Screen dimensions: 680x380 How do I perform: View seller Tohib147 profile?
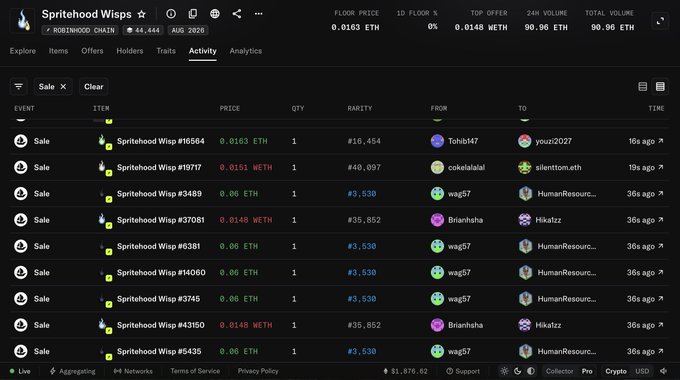(x=454, y=141)
